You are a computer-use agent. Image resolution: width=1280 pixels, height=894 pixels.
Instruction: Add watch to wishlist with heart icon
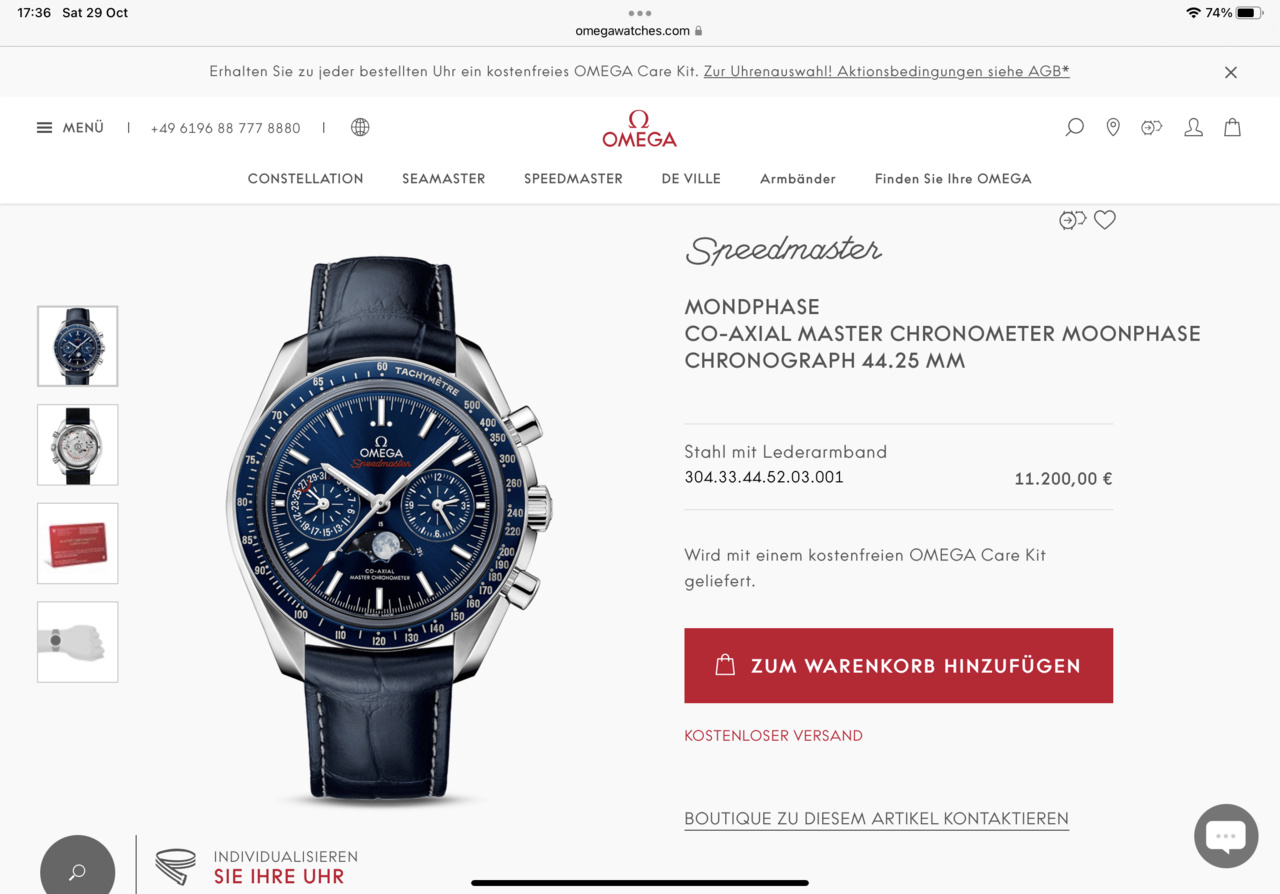(1104, 220)
